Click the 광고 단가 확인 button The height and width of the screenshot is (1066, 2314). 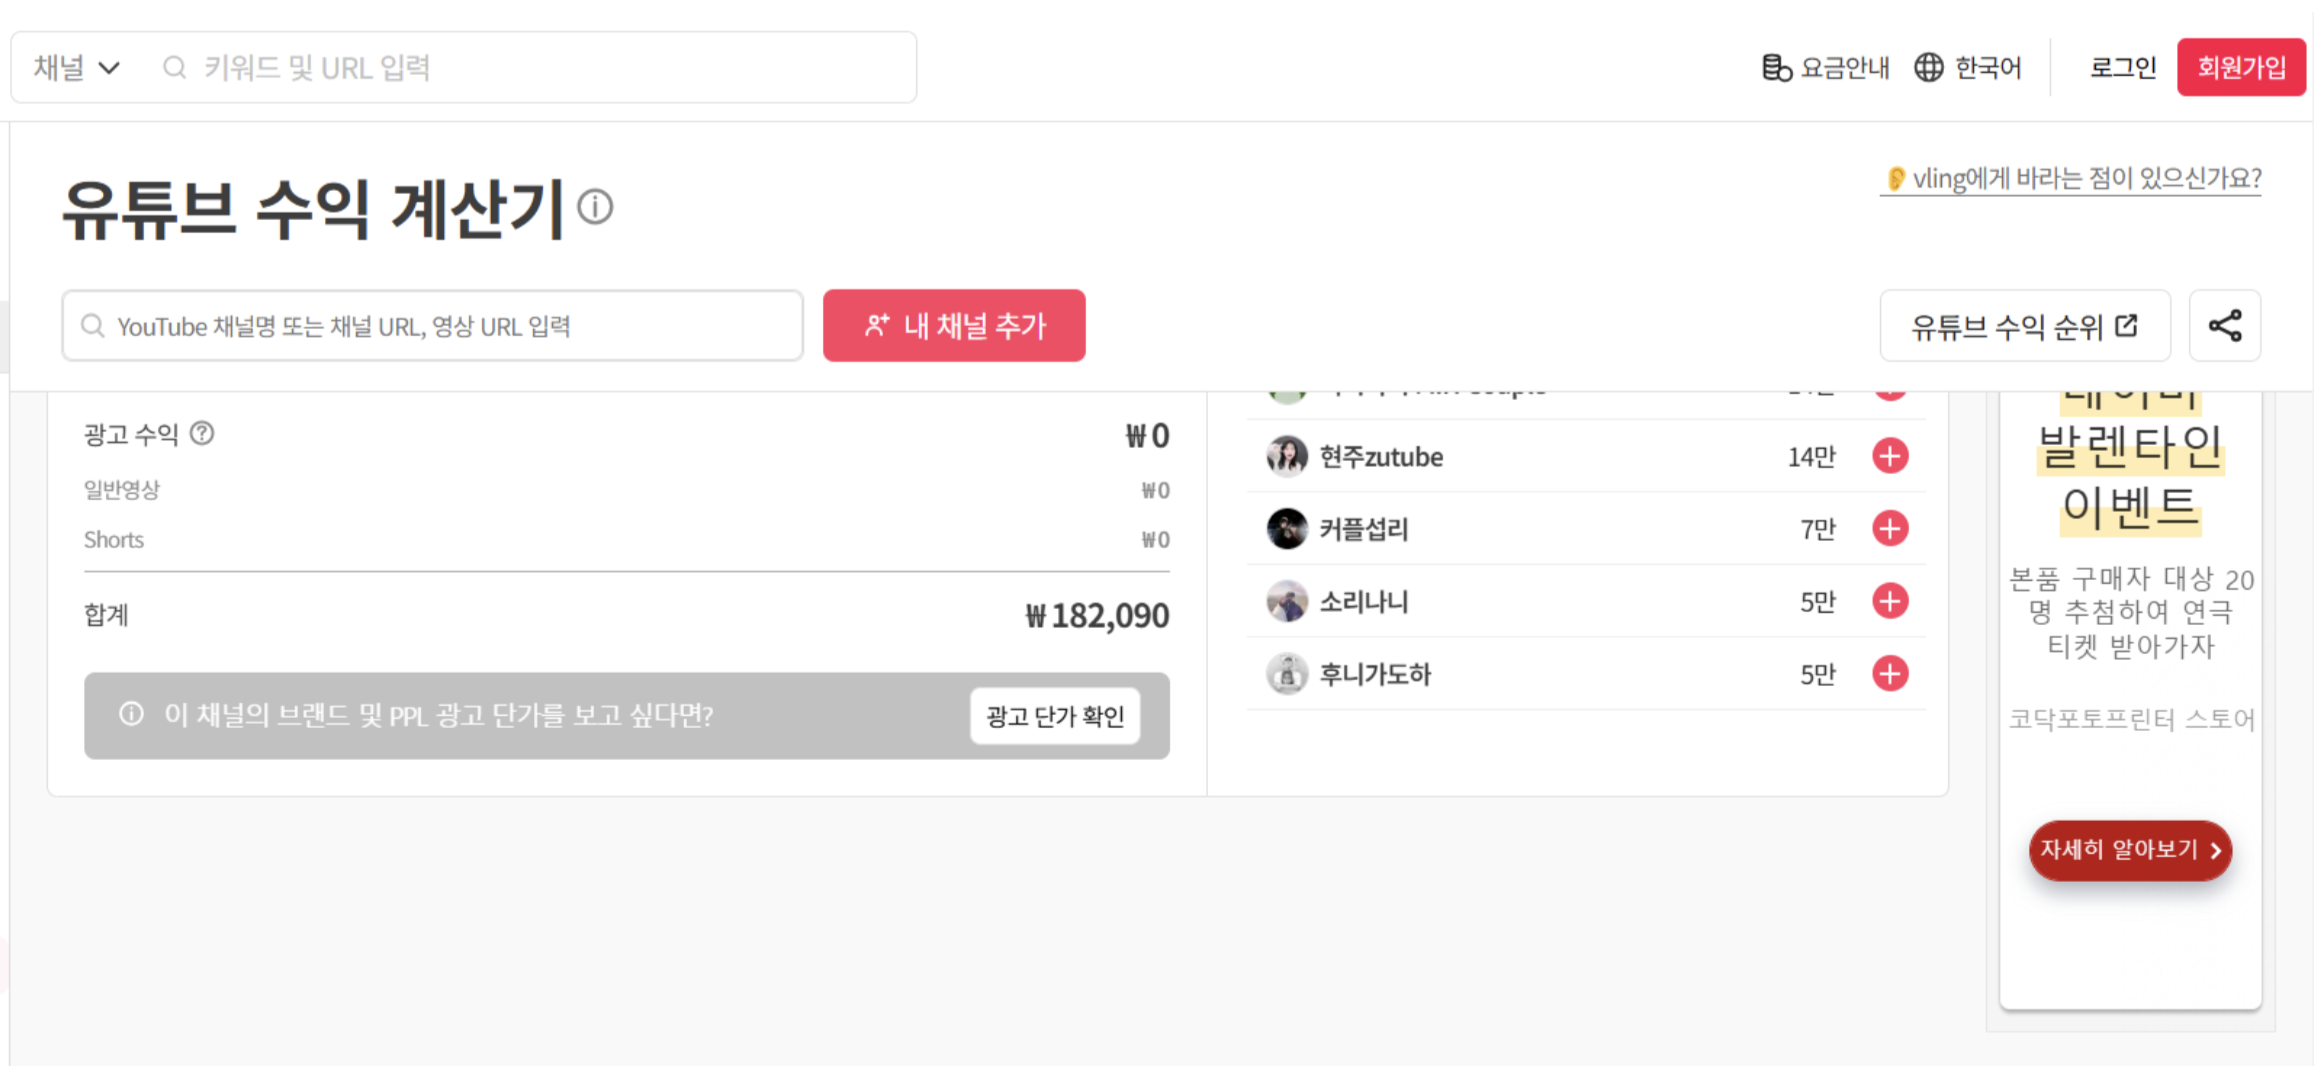coord(1055,716)
